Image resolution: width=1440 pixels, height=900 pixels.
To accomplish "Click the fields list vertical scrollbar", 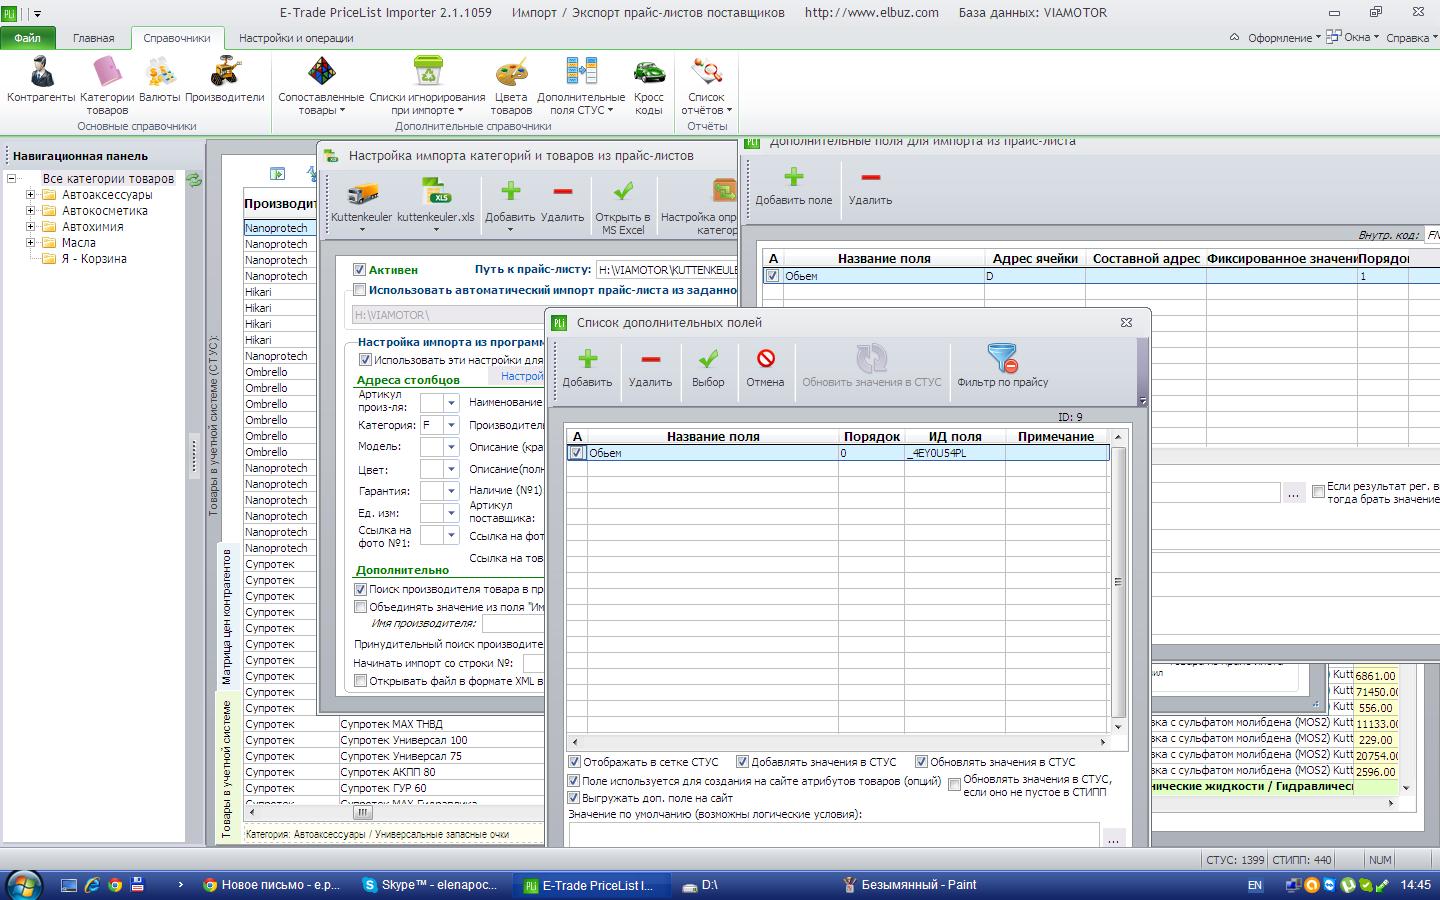I will click(1118, 582).
